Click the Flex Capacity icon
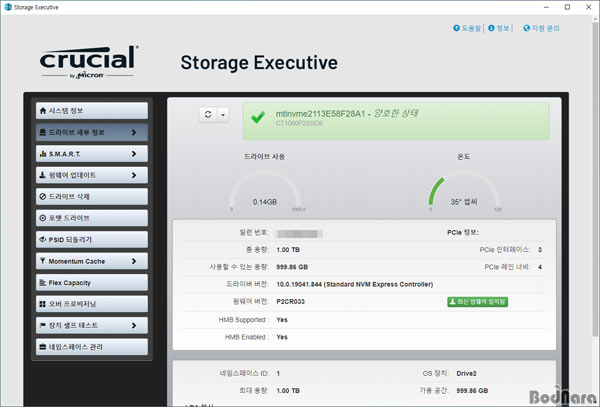Screen dimensions: 600x407 click(x=43, y=283)
